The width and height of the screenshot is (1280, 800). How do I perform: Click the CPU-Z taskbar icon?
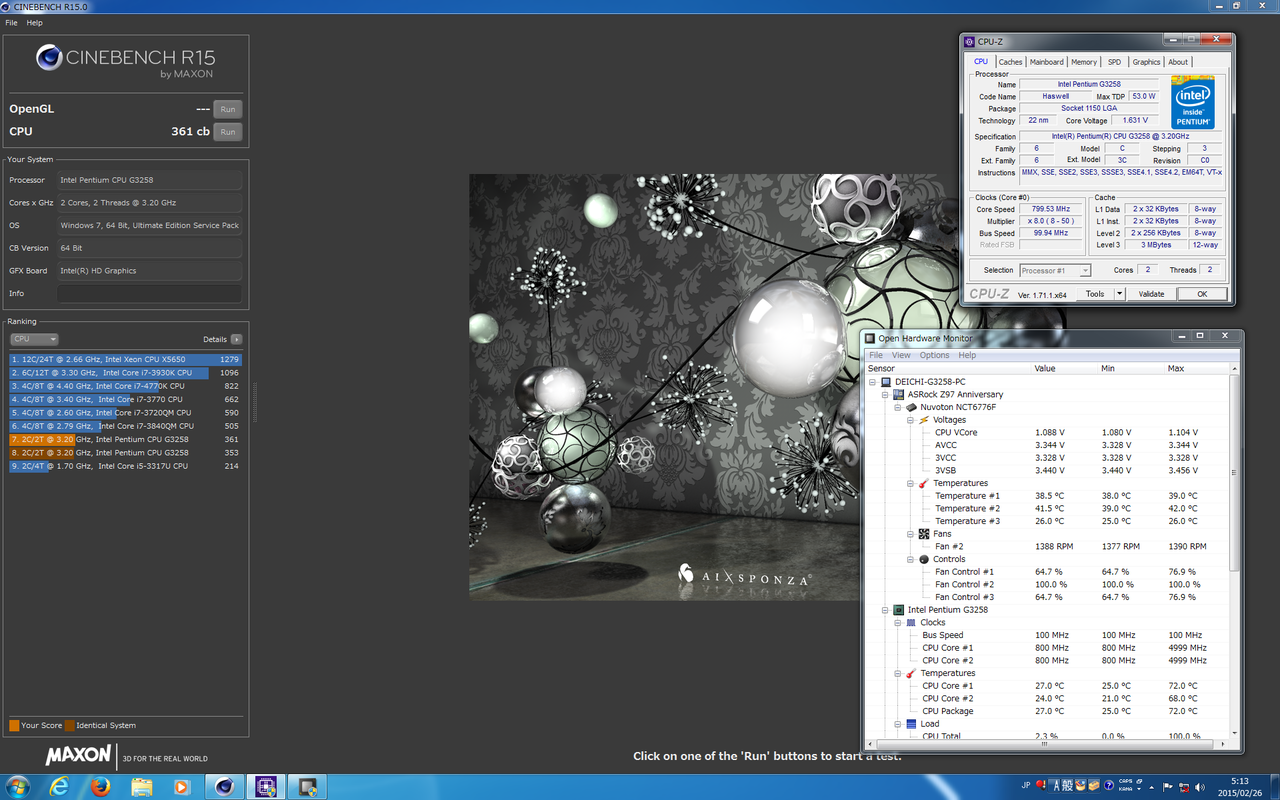click(x=266, y=786)
